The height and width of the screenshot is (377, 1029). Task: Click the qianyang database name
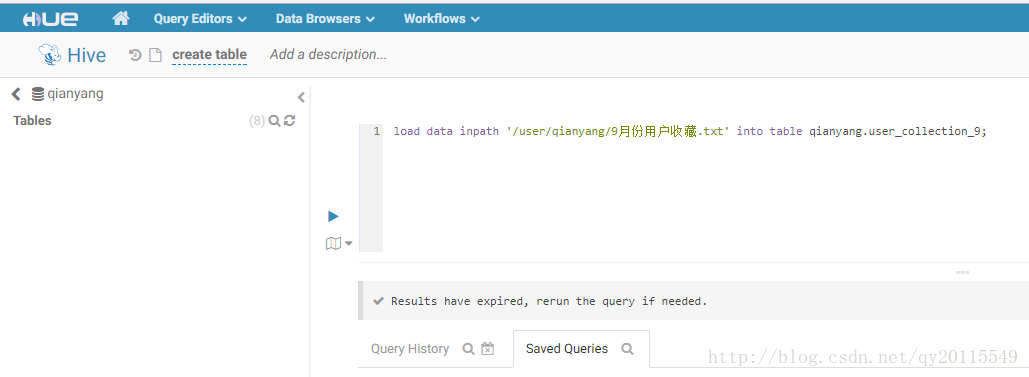[x=75, y=94]
